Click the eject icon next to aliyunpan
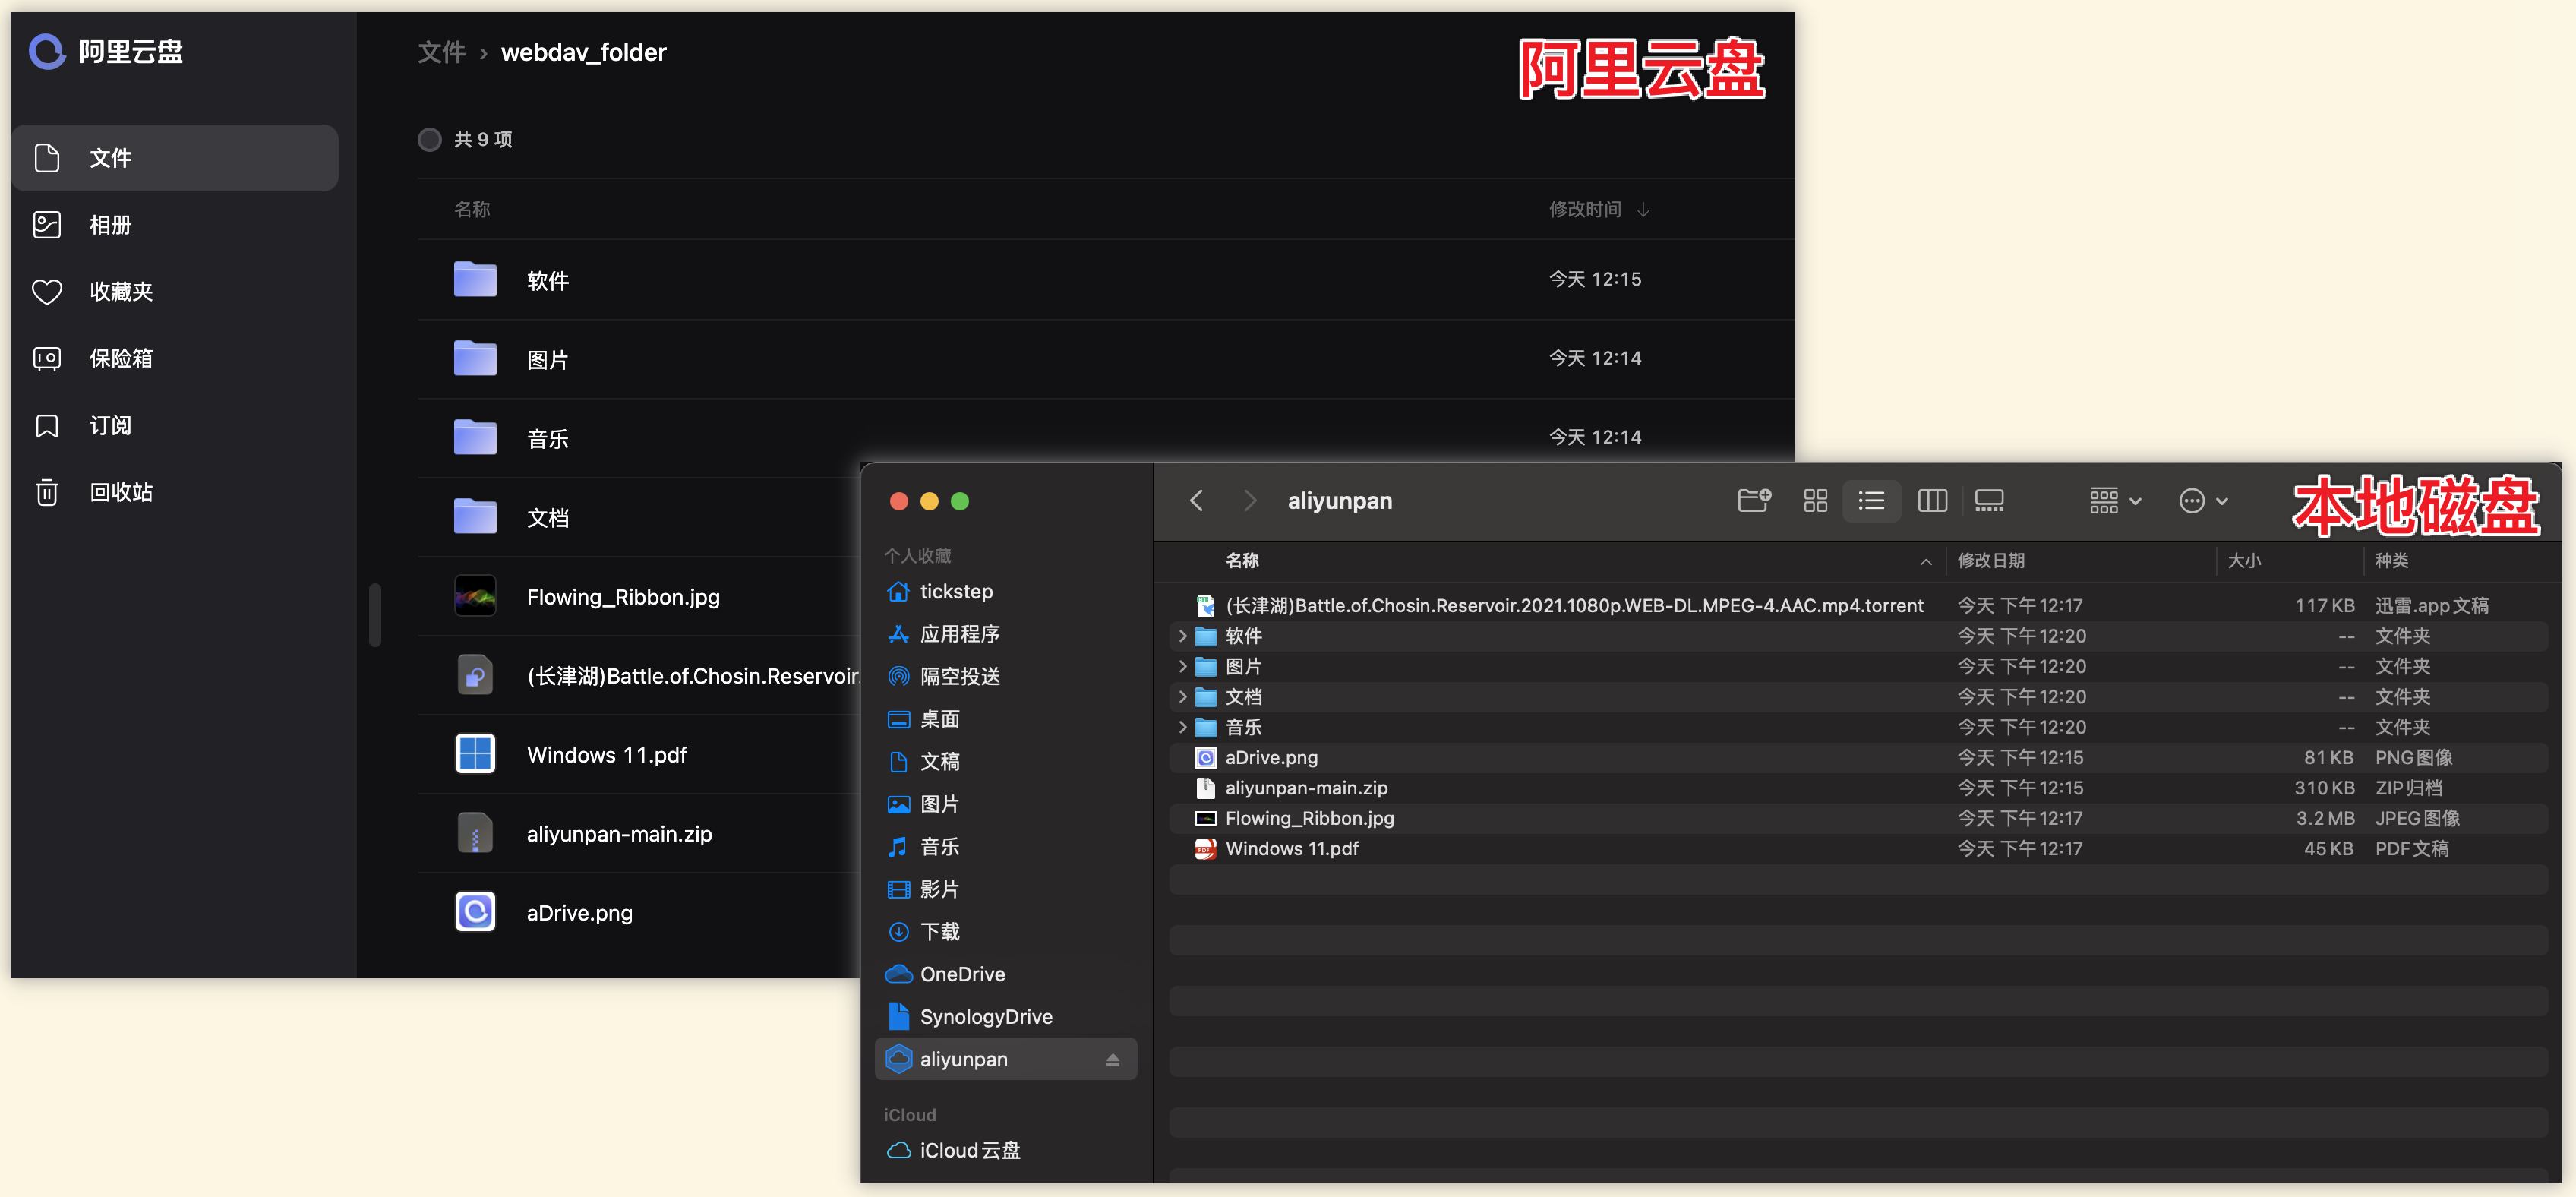Screen dimensions: 2576x1197 pos(1112,1060)
